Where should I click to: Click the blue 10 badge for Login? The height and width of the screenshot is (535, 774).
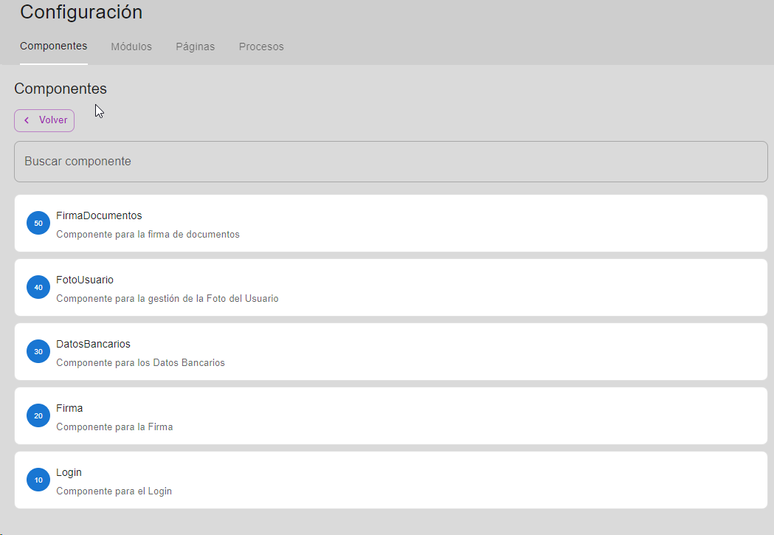click(x=38, y=480)
